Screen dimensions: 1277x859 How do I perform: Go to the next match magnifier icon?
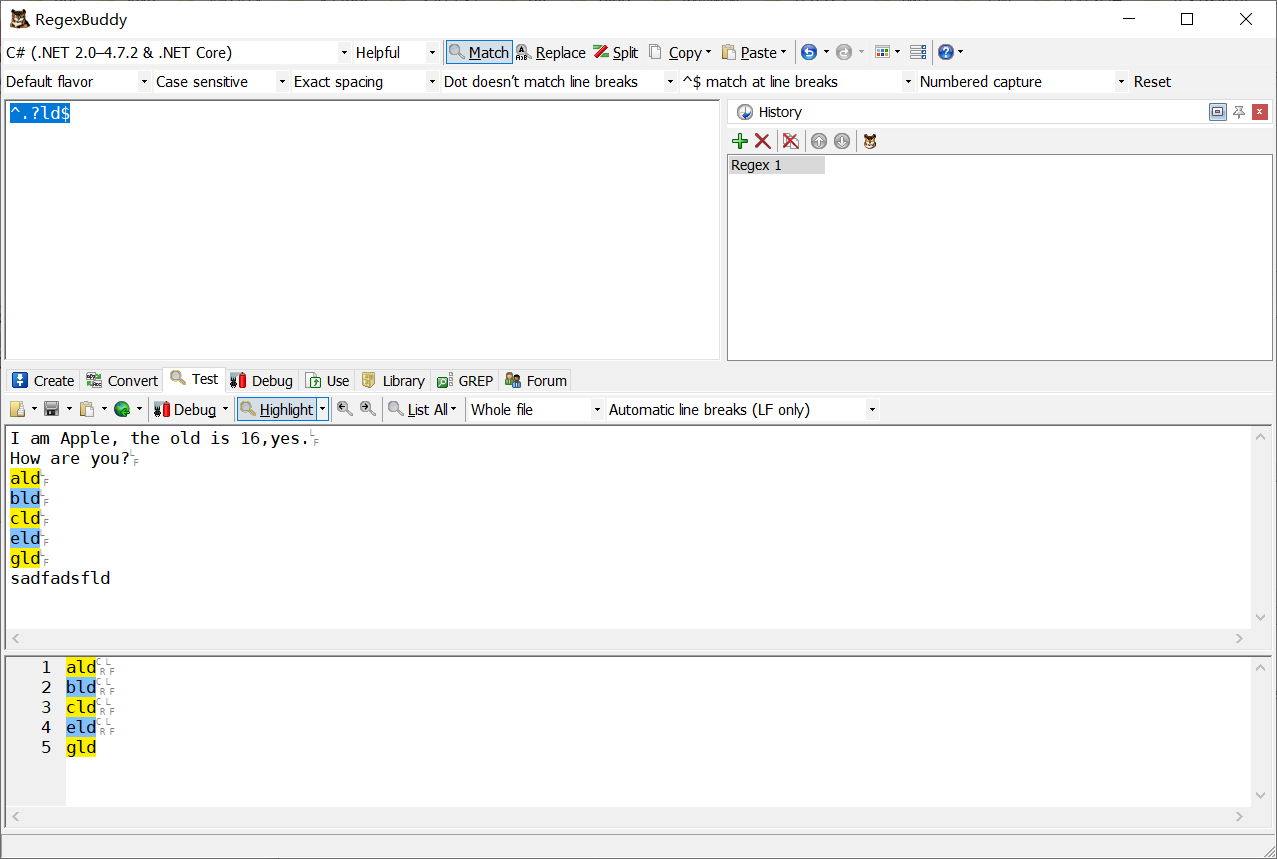tap(368, 409)
